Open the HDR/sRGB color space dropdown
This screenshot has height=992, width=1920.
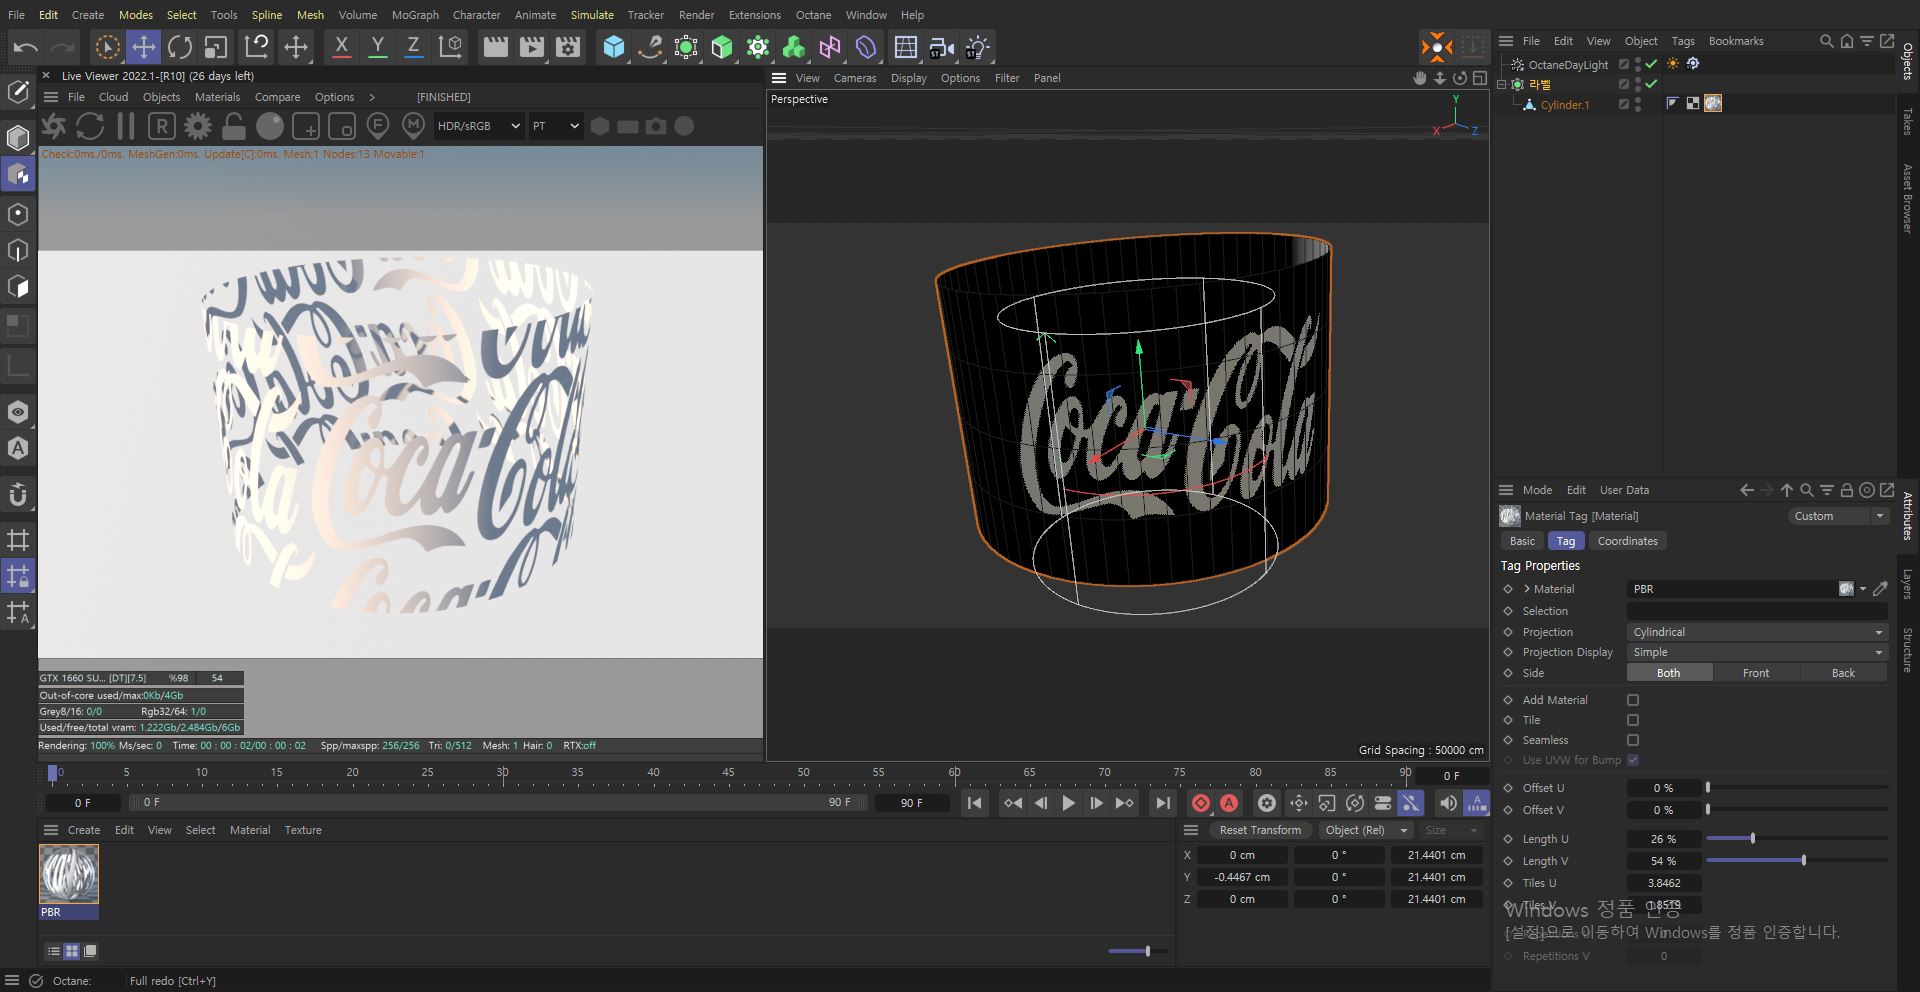479,126
